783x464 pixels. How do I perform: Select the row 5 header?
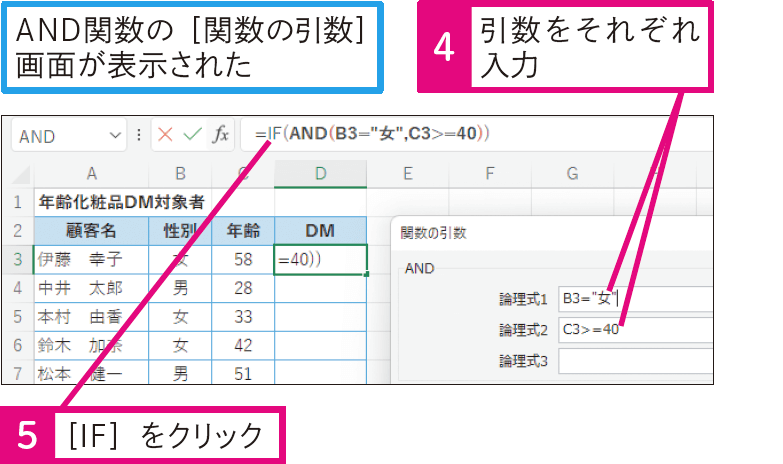[18, 317]
